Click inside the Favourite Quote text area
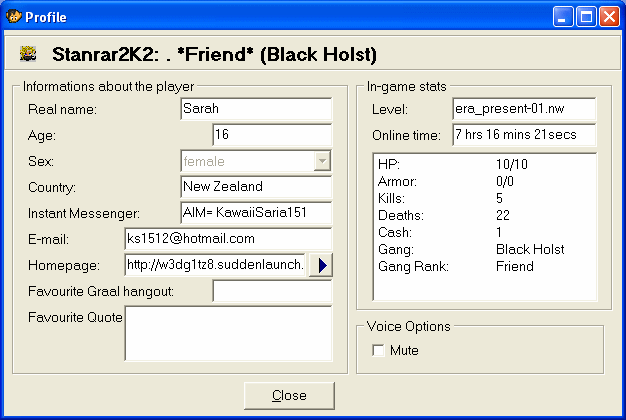 point(228,332)
